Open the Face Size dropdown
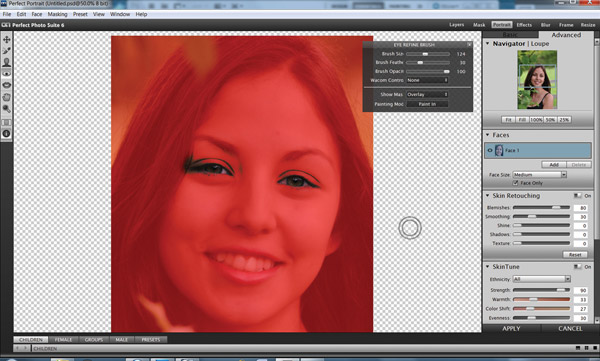600x361 pixels. (x=539, y=175)
